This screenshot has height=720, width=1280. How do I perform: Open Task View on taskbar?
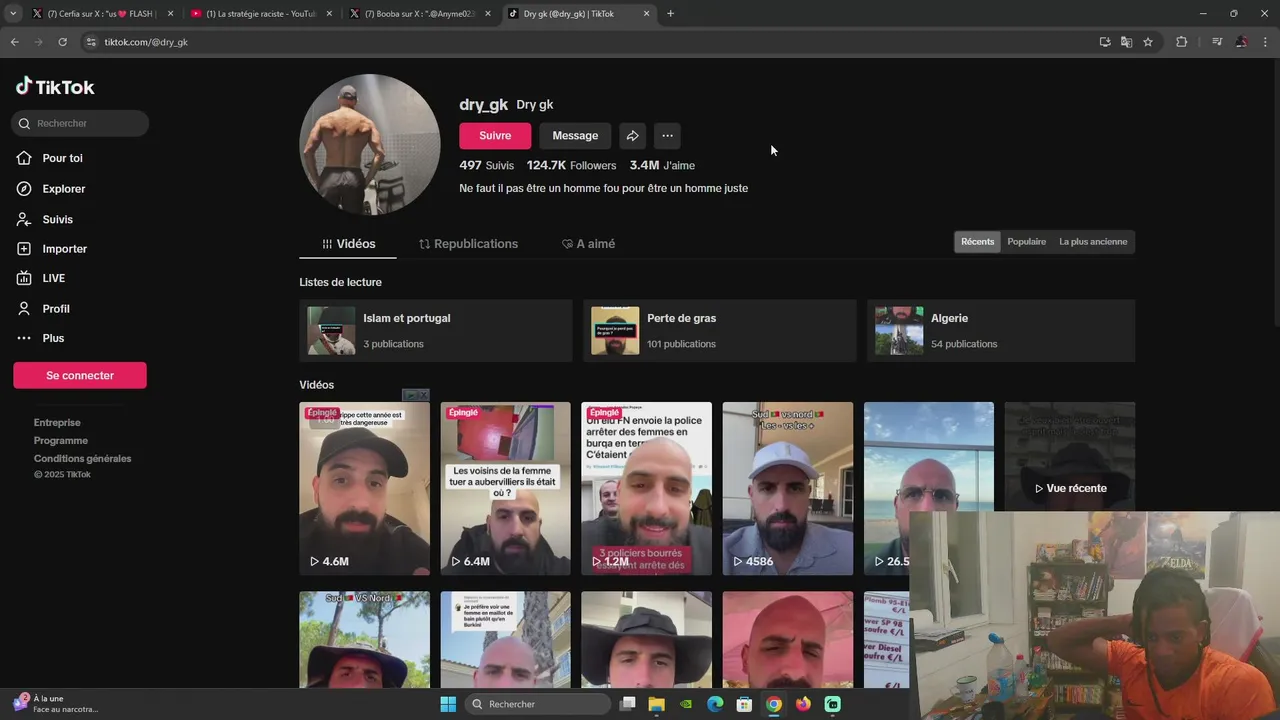click(628, 704)
